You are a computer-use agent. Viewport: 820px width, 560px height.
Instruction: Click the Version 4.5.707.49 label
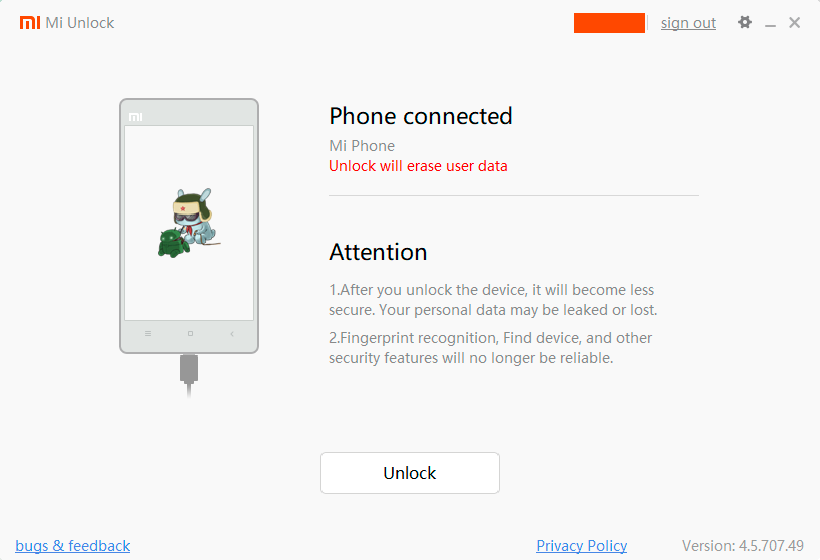(x=743, y=546)
